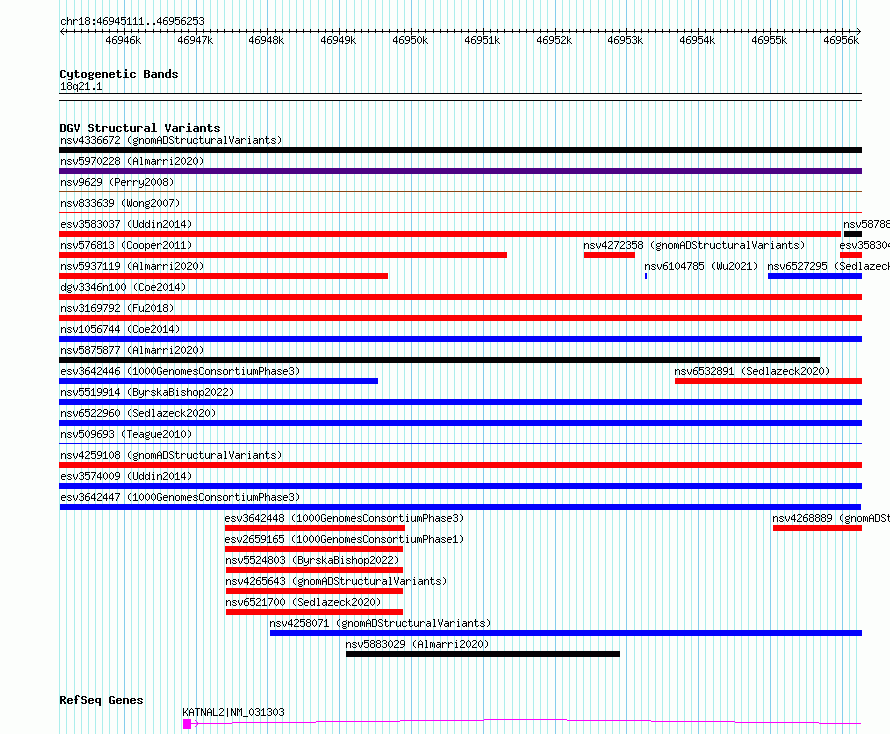
Task: Open the nsv9629 (Perry2008) variant
Action: 117,182
